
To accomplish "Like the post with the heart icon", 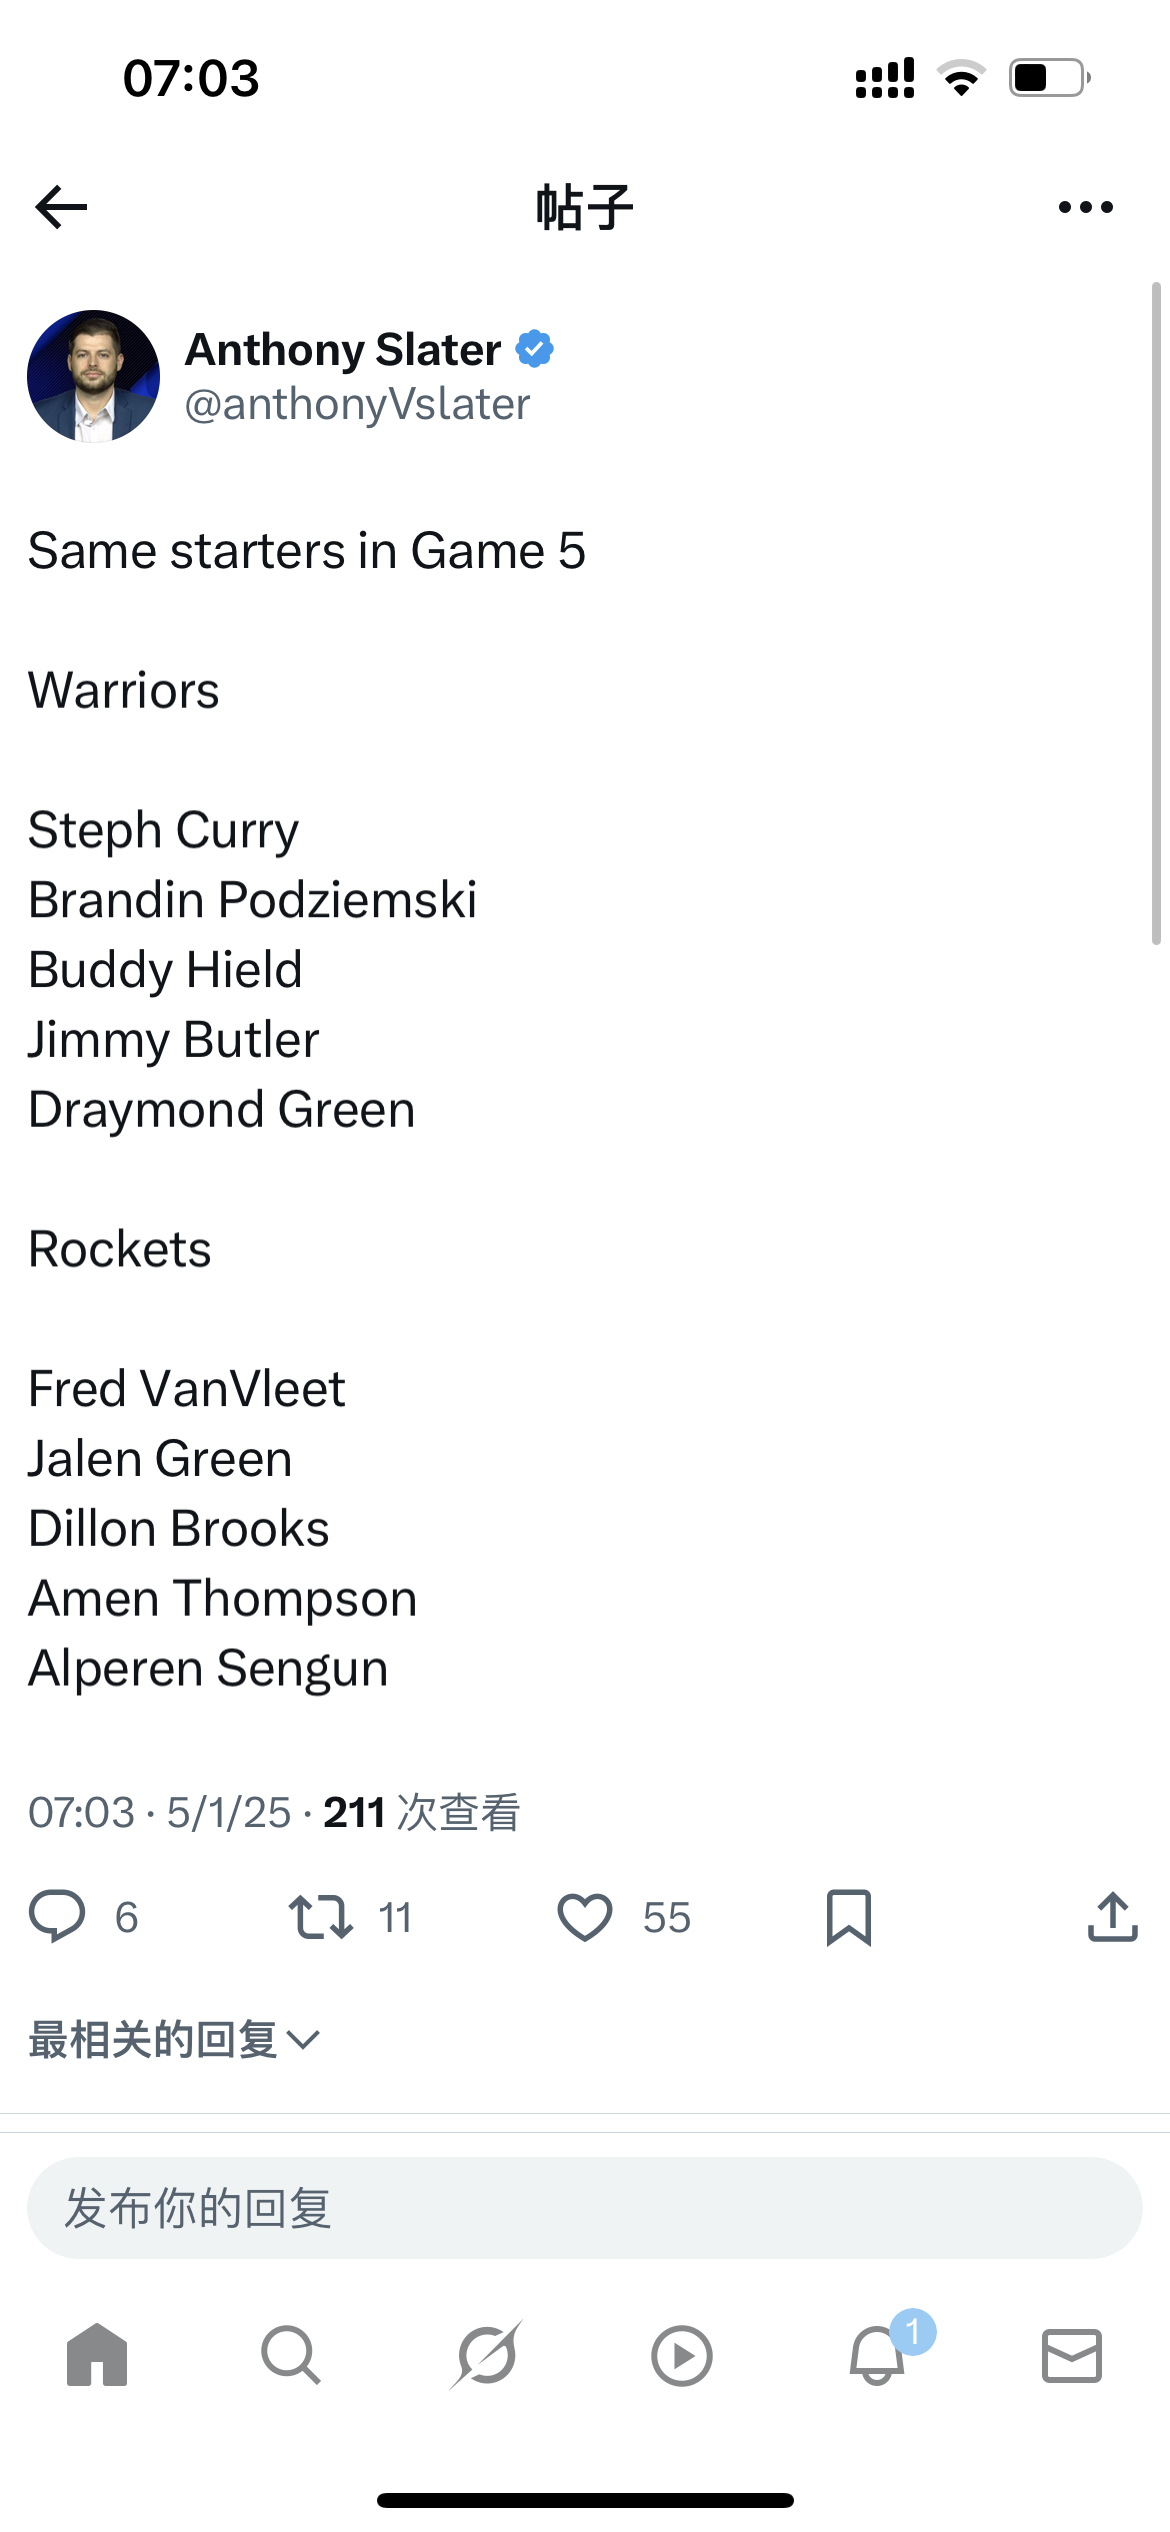I will pyautogui.click(x=585, y=1917).
